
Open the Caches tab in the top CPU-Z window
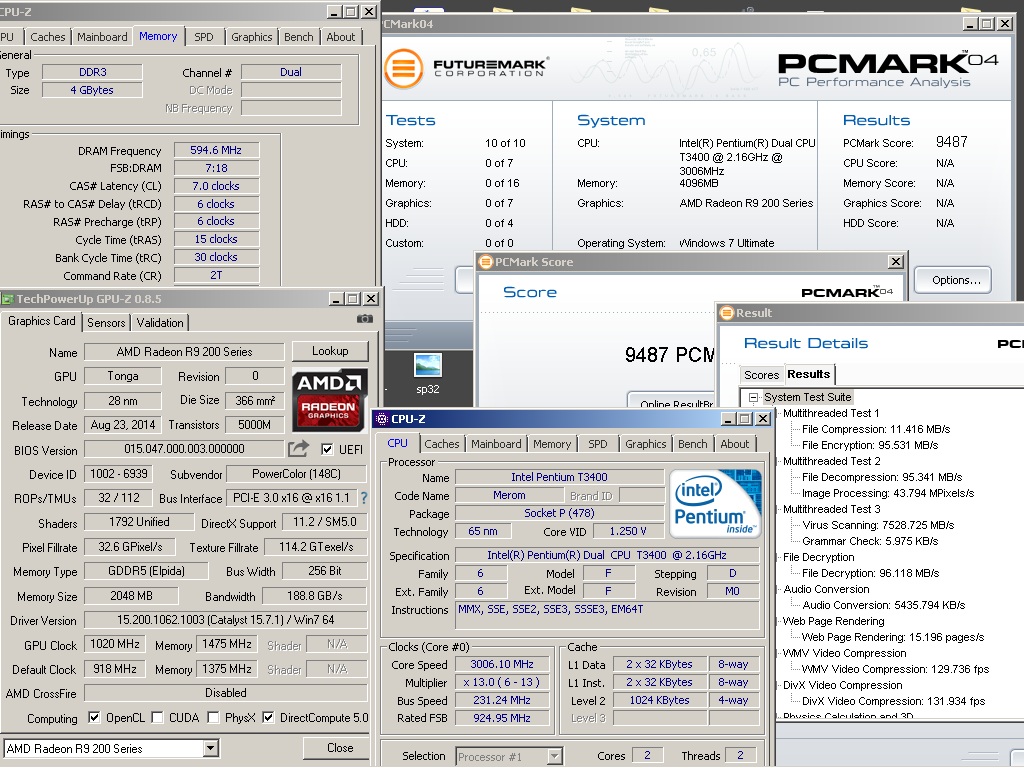48,37
